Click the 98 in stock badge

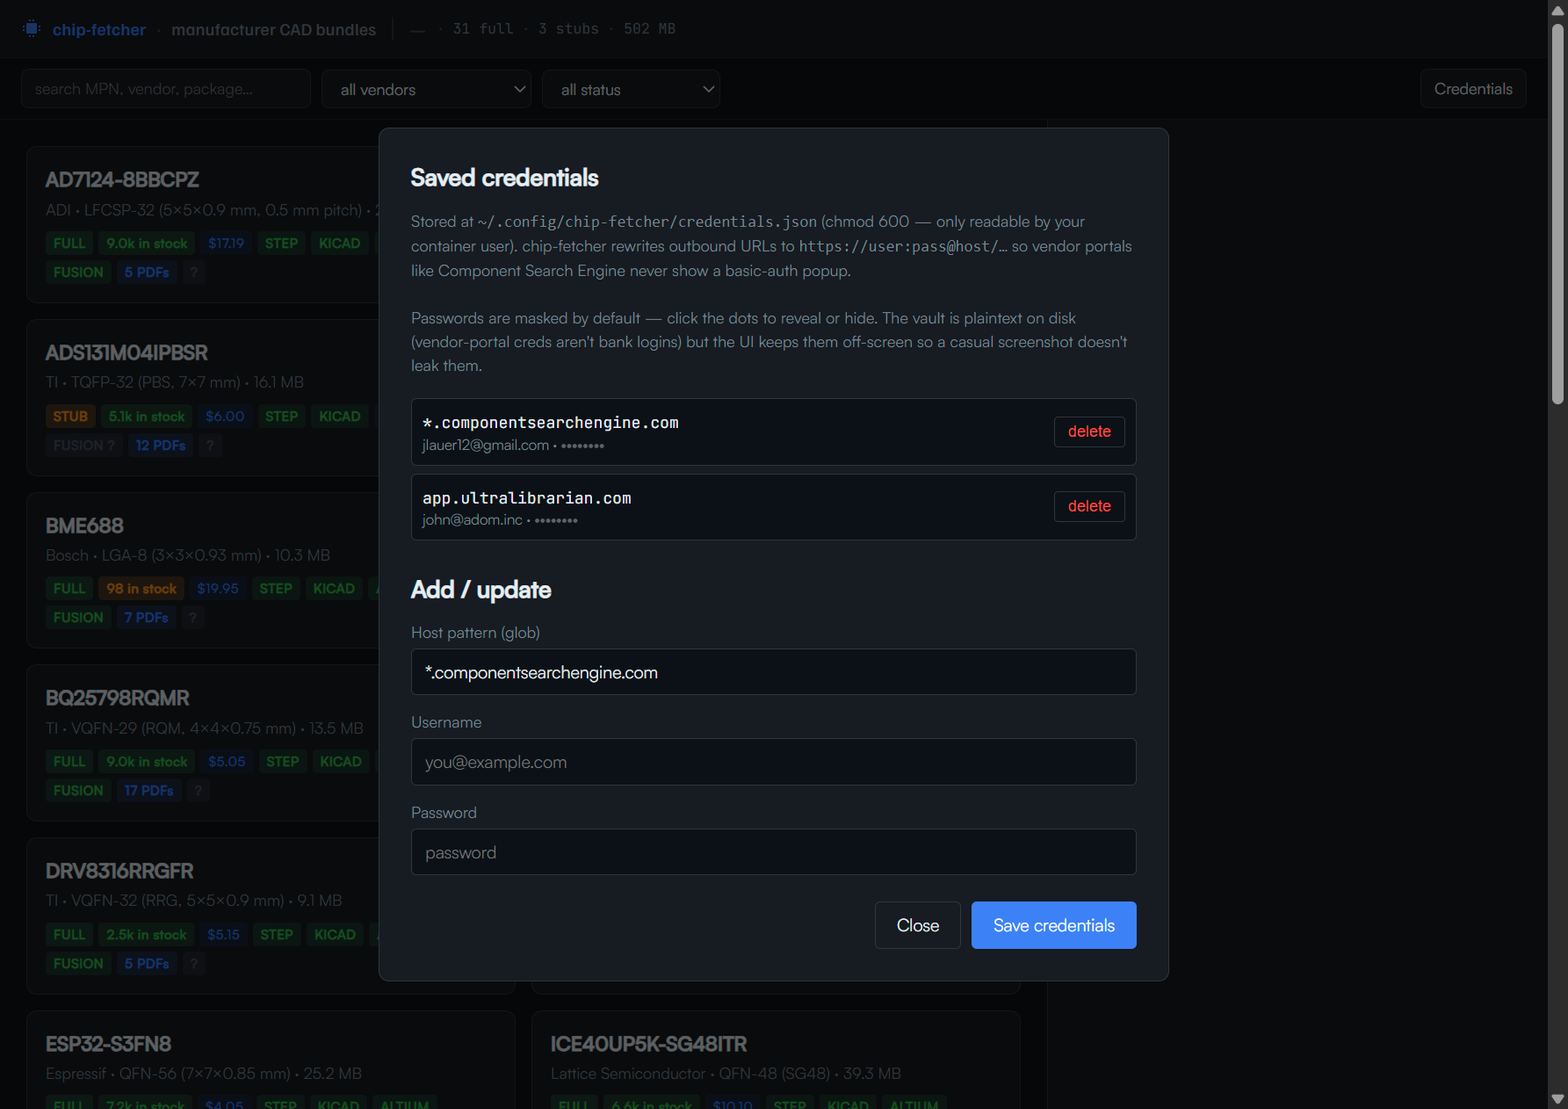141,588
